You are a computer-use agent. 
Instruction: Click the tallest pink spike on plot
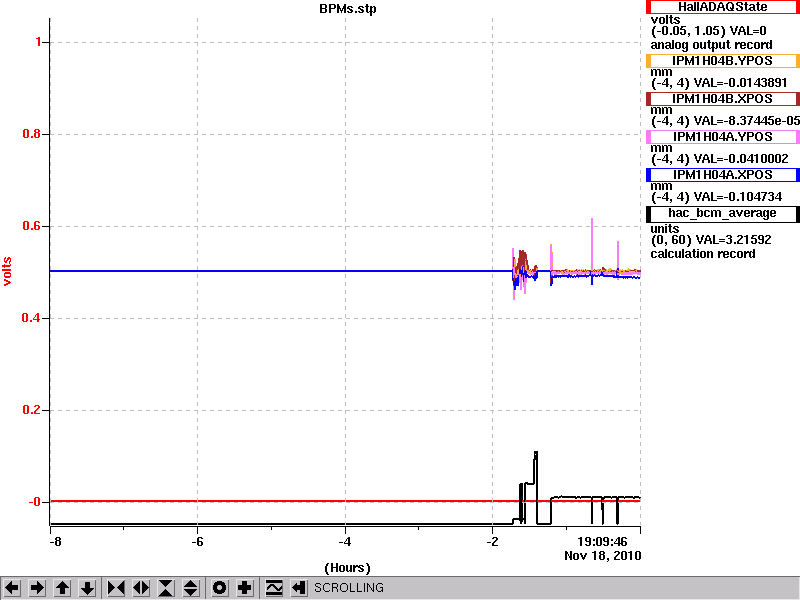(x=592, y=245)
